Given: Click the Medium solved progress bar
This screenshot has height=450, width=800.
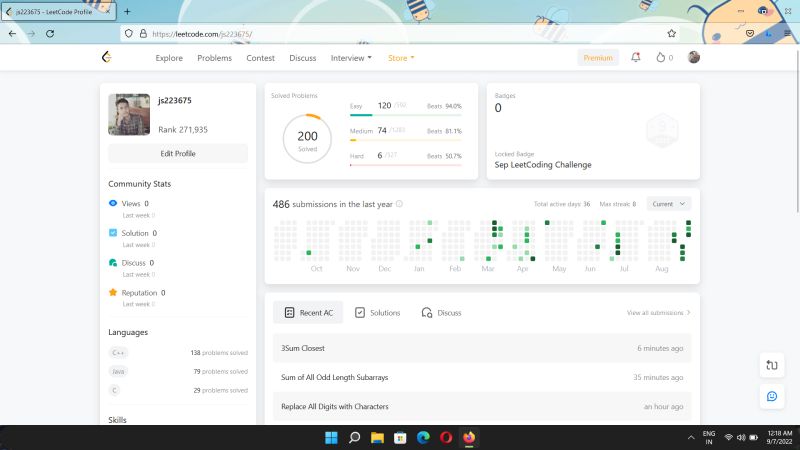Looking at the screenshot, I should click(406, 140).
